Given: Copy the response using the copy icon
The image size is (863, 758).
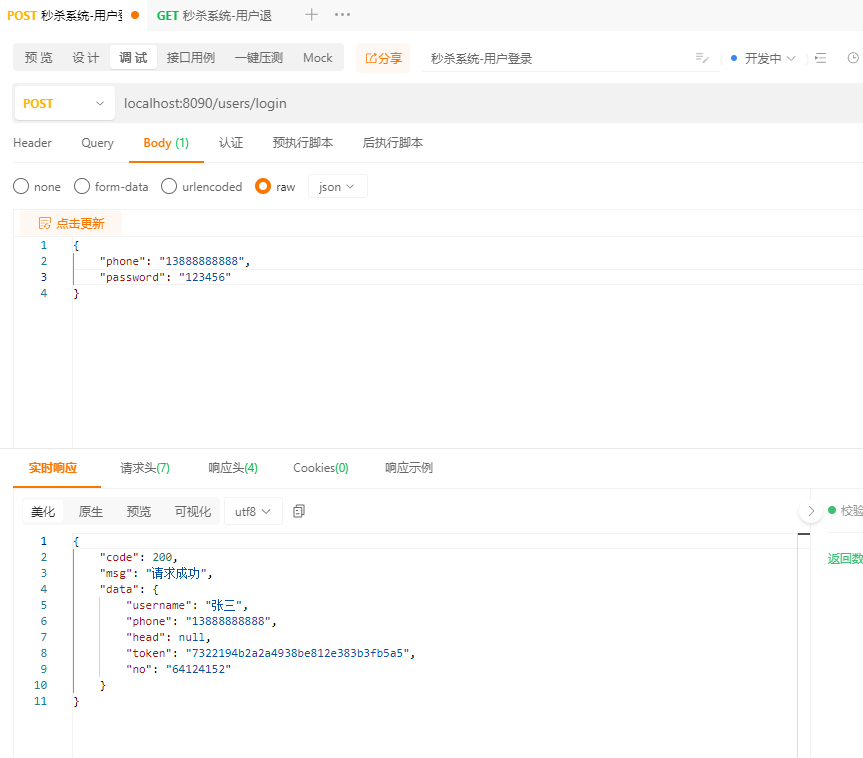Looking at the screenshot, I should pos(299,511).
